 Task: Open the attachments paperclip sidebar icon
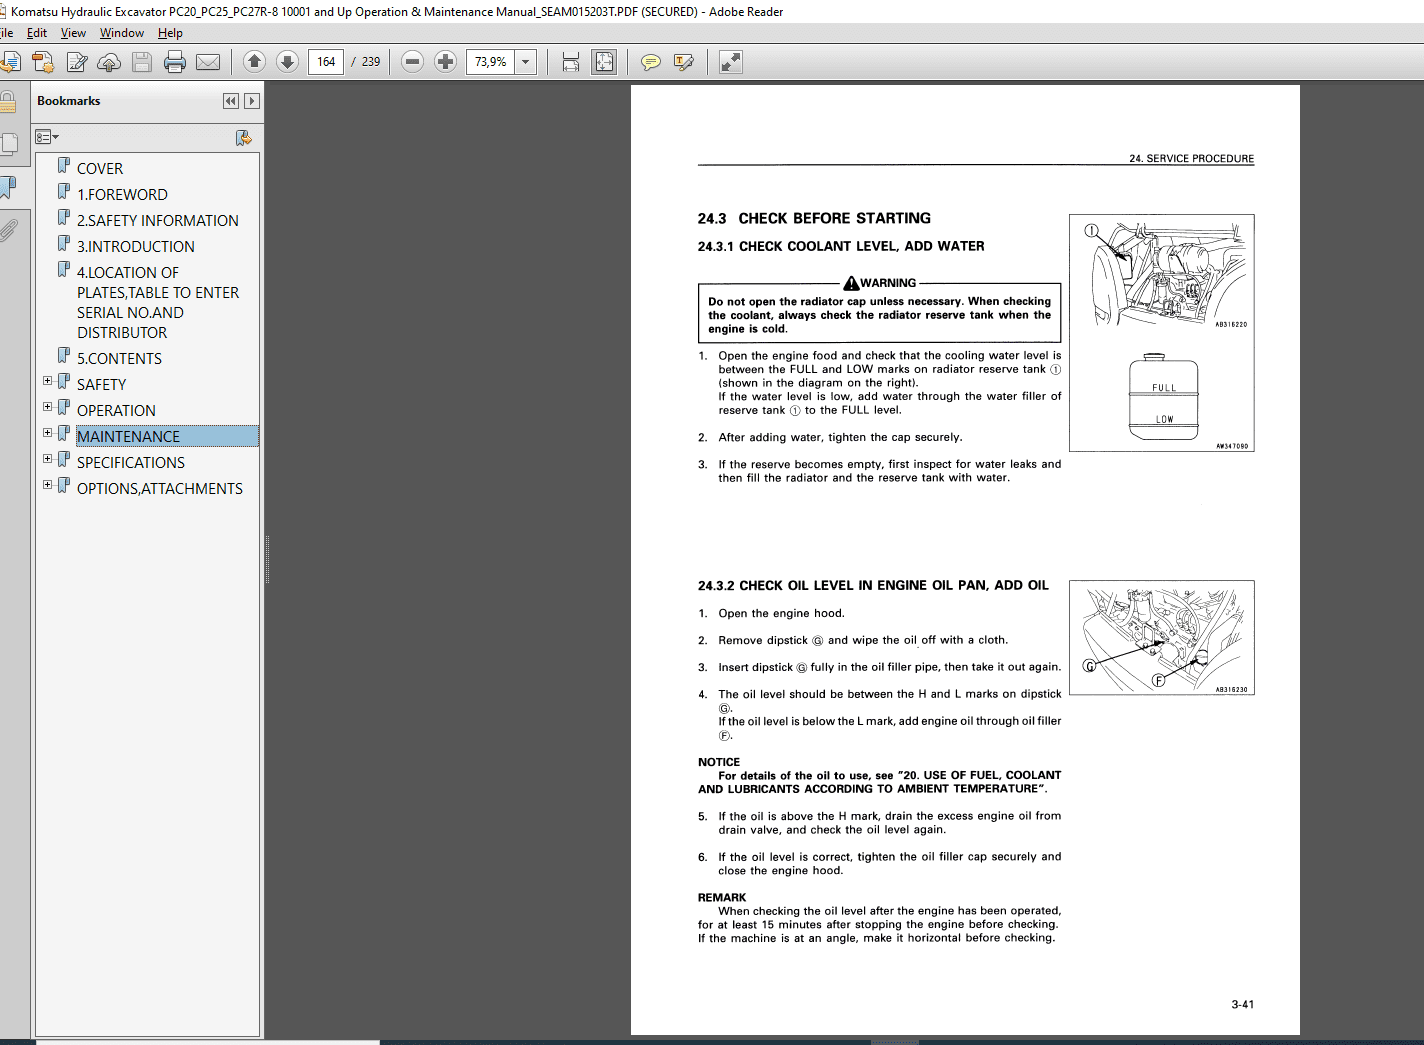(8, 230)
